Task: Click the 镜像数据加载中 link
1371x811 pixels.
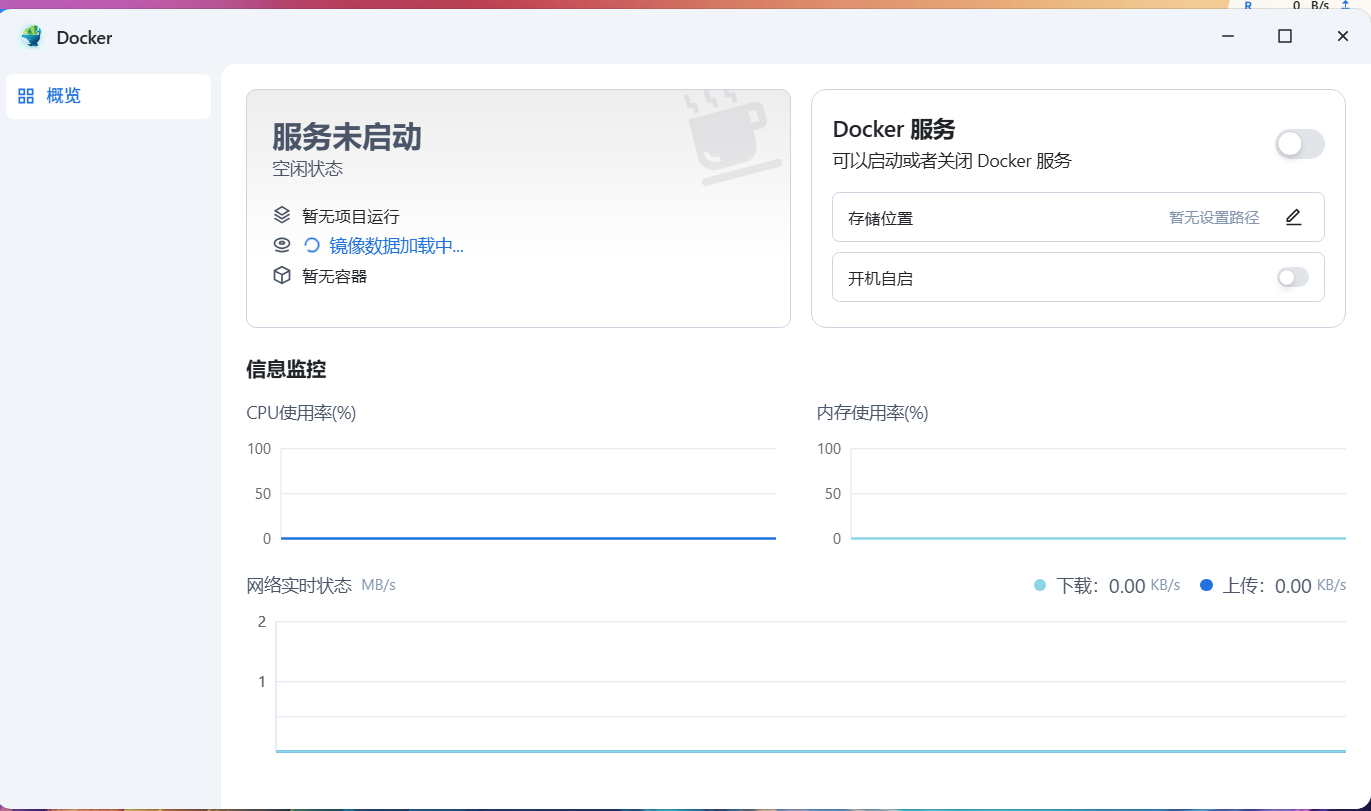Action: [396, 246]
